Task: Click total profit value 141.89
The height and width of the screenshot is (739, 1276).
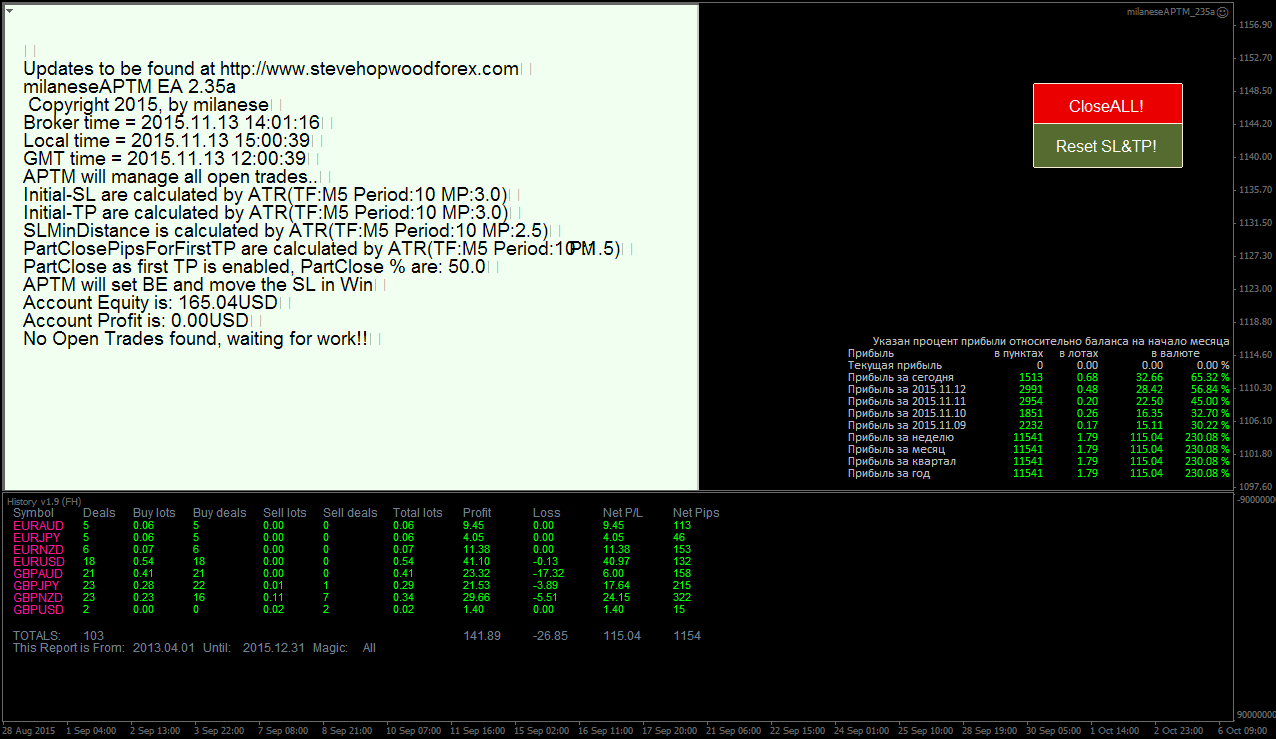Action: [x=482, y=636]
